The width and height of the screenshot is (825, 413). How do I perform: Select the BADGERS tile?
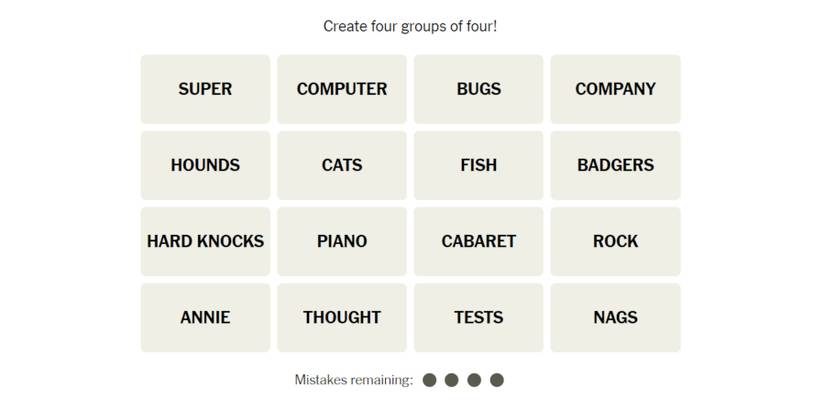(x=615, y=165)
